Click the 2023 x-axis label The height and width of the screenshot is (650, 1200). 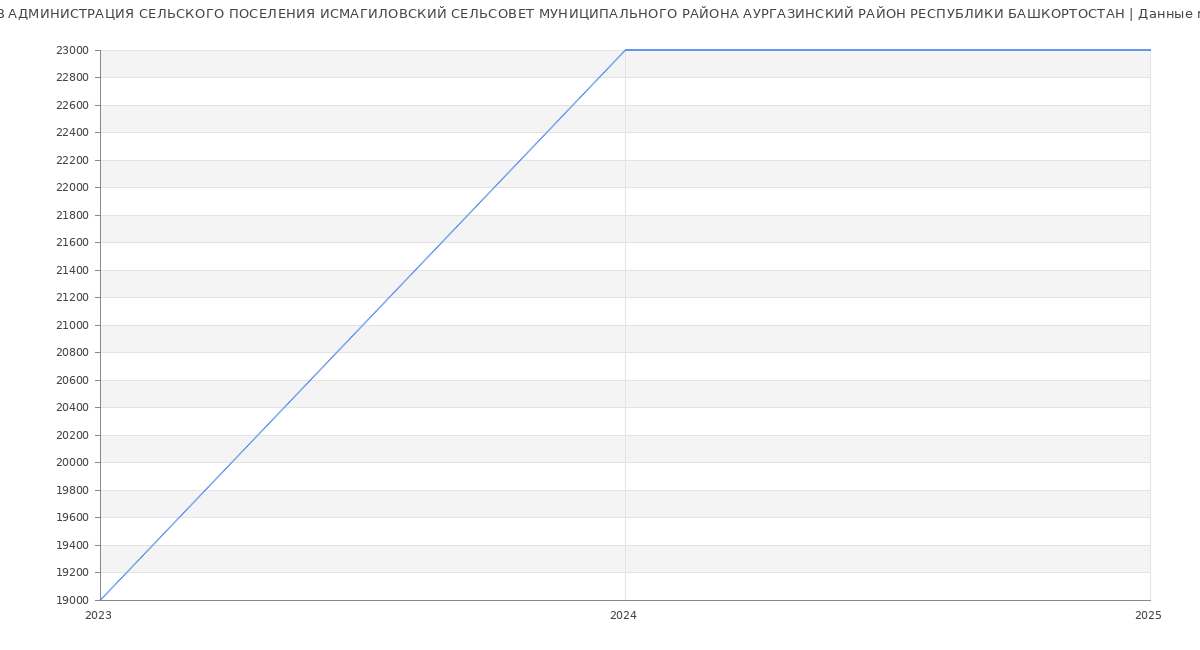tap(98, 616)
